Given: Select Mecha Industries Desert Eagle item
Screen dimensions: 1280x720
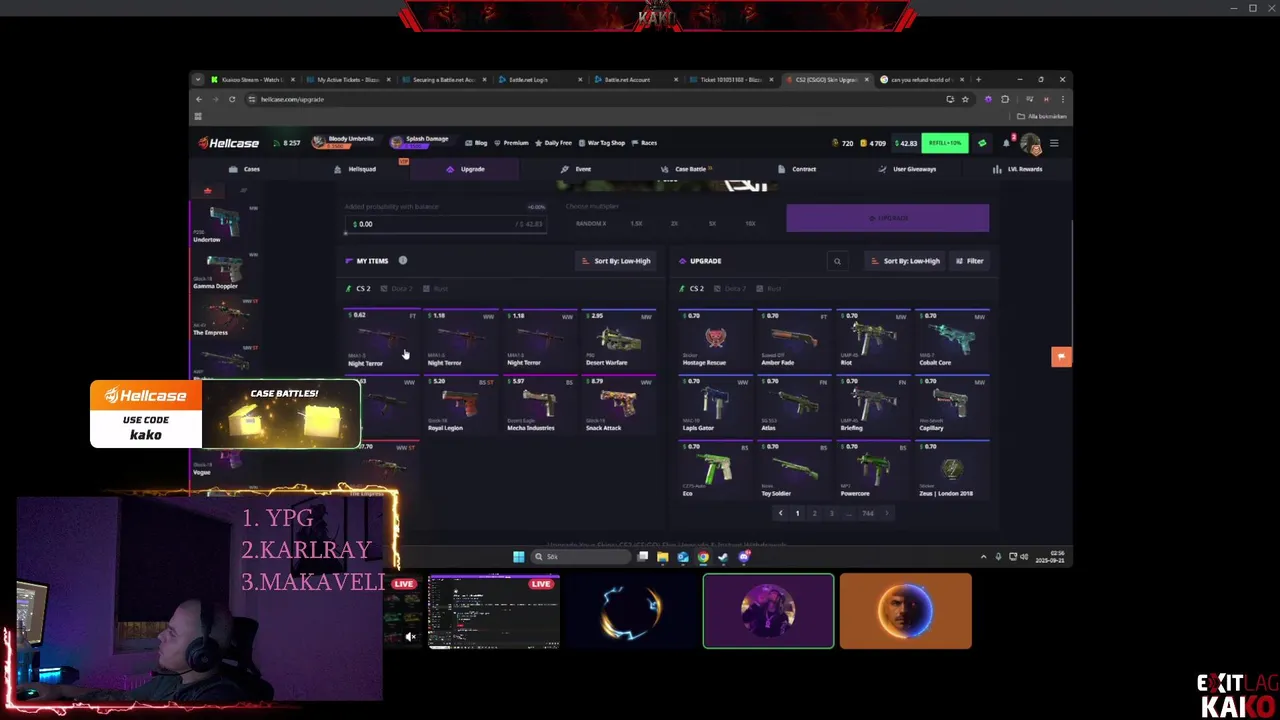Looking at the screenshot, I should coord(540,405).
